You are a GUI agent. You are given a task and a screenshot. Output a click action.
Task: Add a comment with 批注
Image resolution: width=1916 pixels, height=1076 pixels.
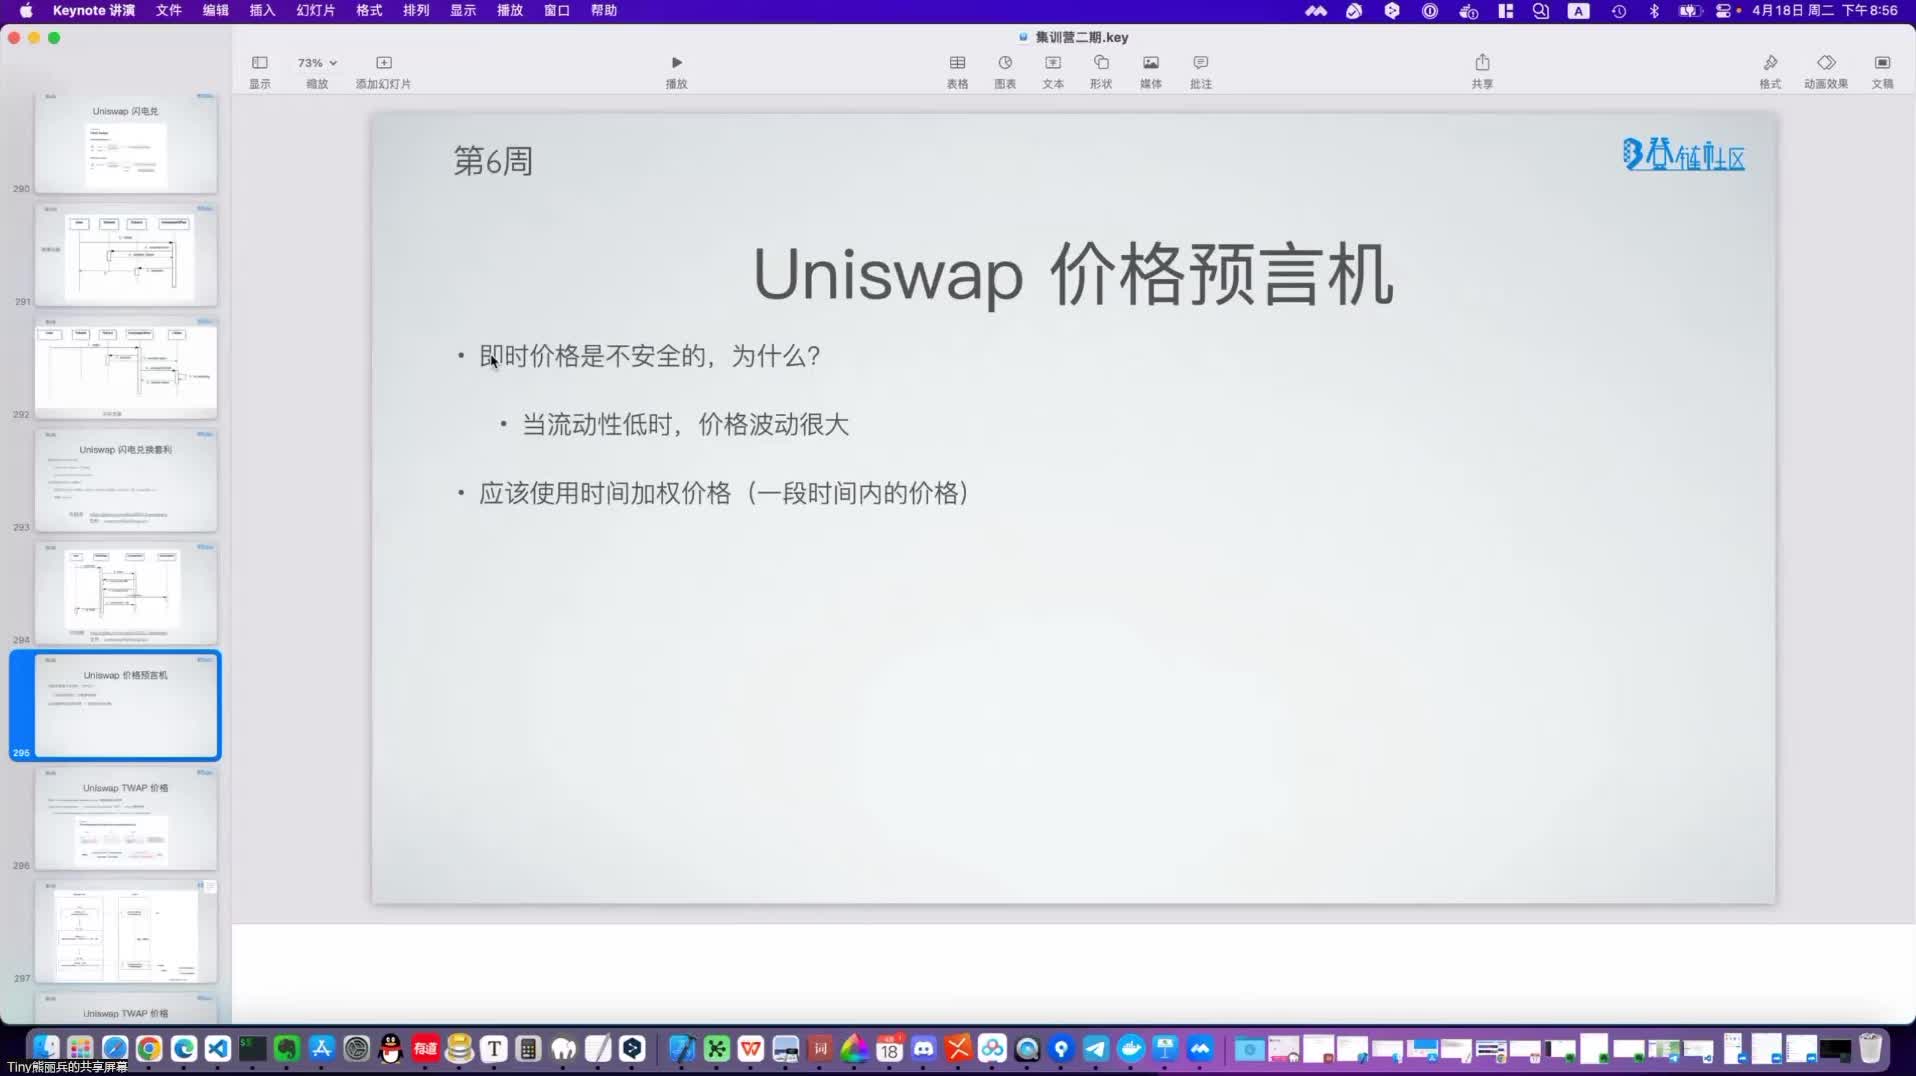[1201, 72]
